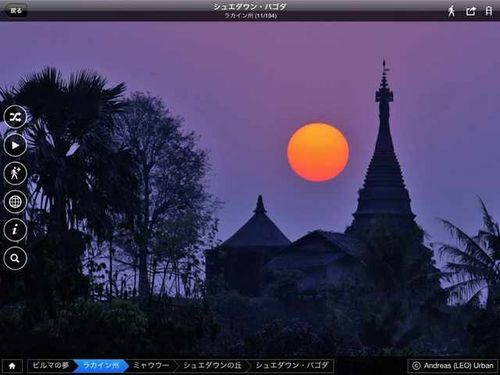This screenshot has width=500, height=375.
Task: Select the ビルマの夢 breadcrumb
Action: 50,366
